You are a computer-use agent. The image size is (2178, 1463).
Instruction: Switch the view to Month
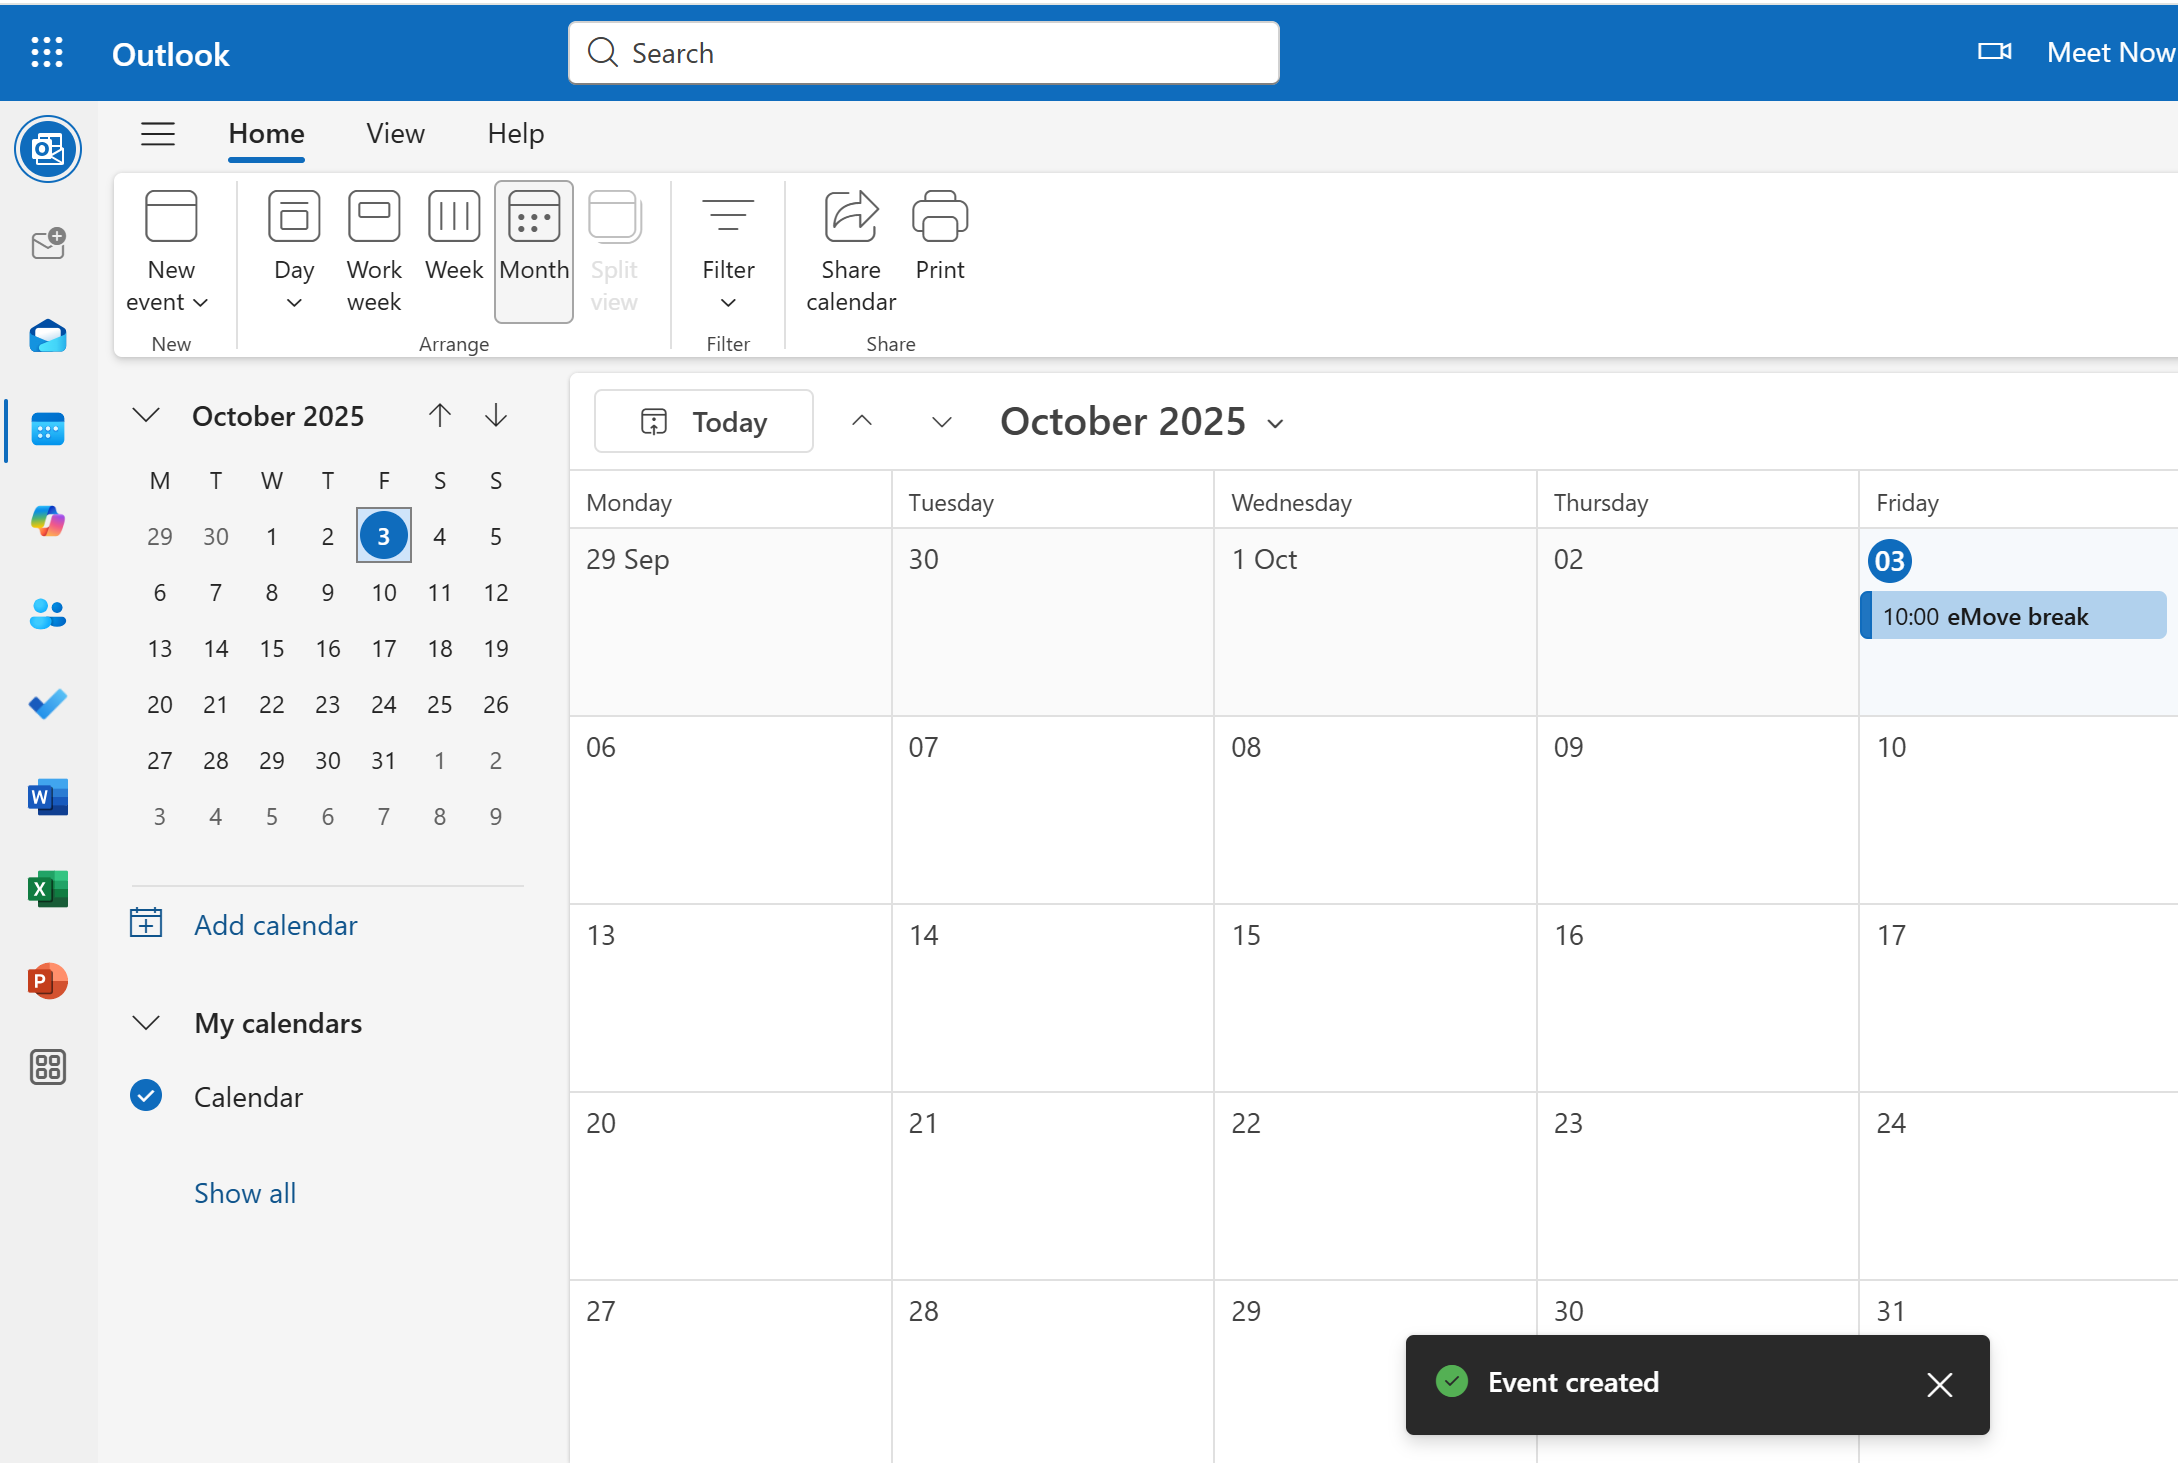[x=533, y=250]
